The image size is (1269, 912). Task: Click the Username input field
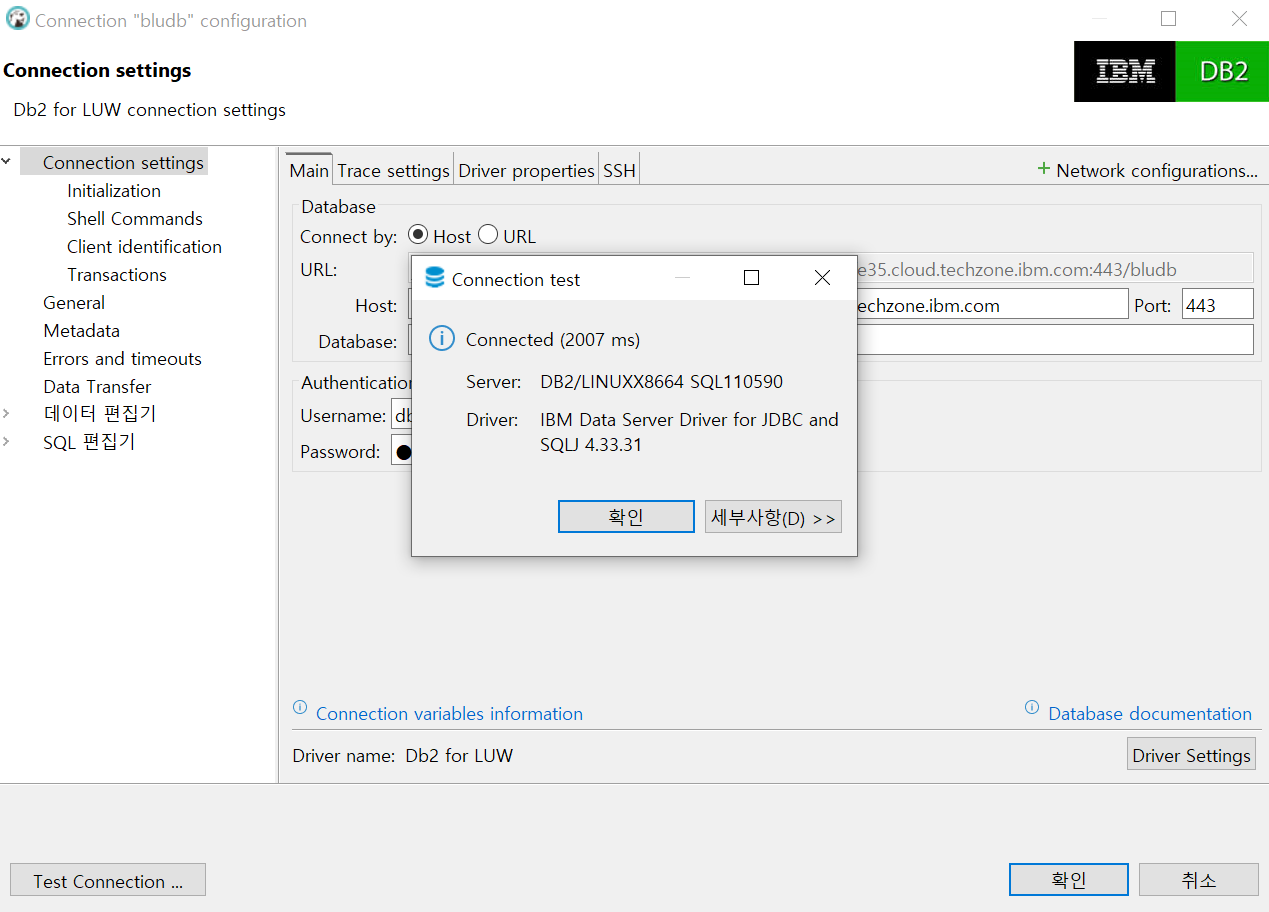(401, 415)
